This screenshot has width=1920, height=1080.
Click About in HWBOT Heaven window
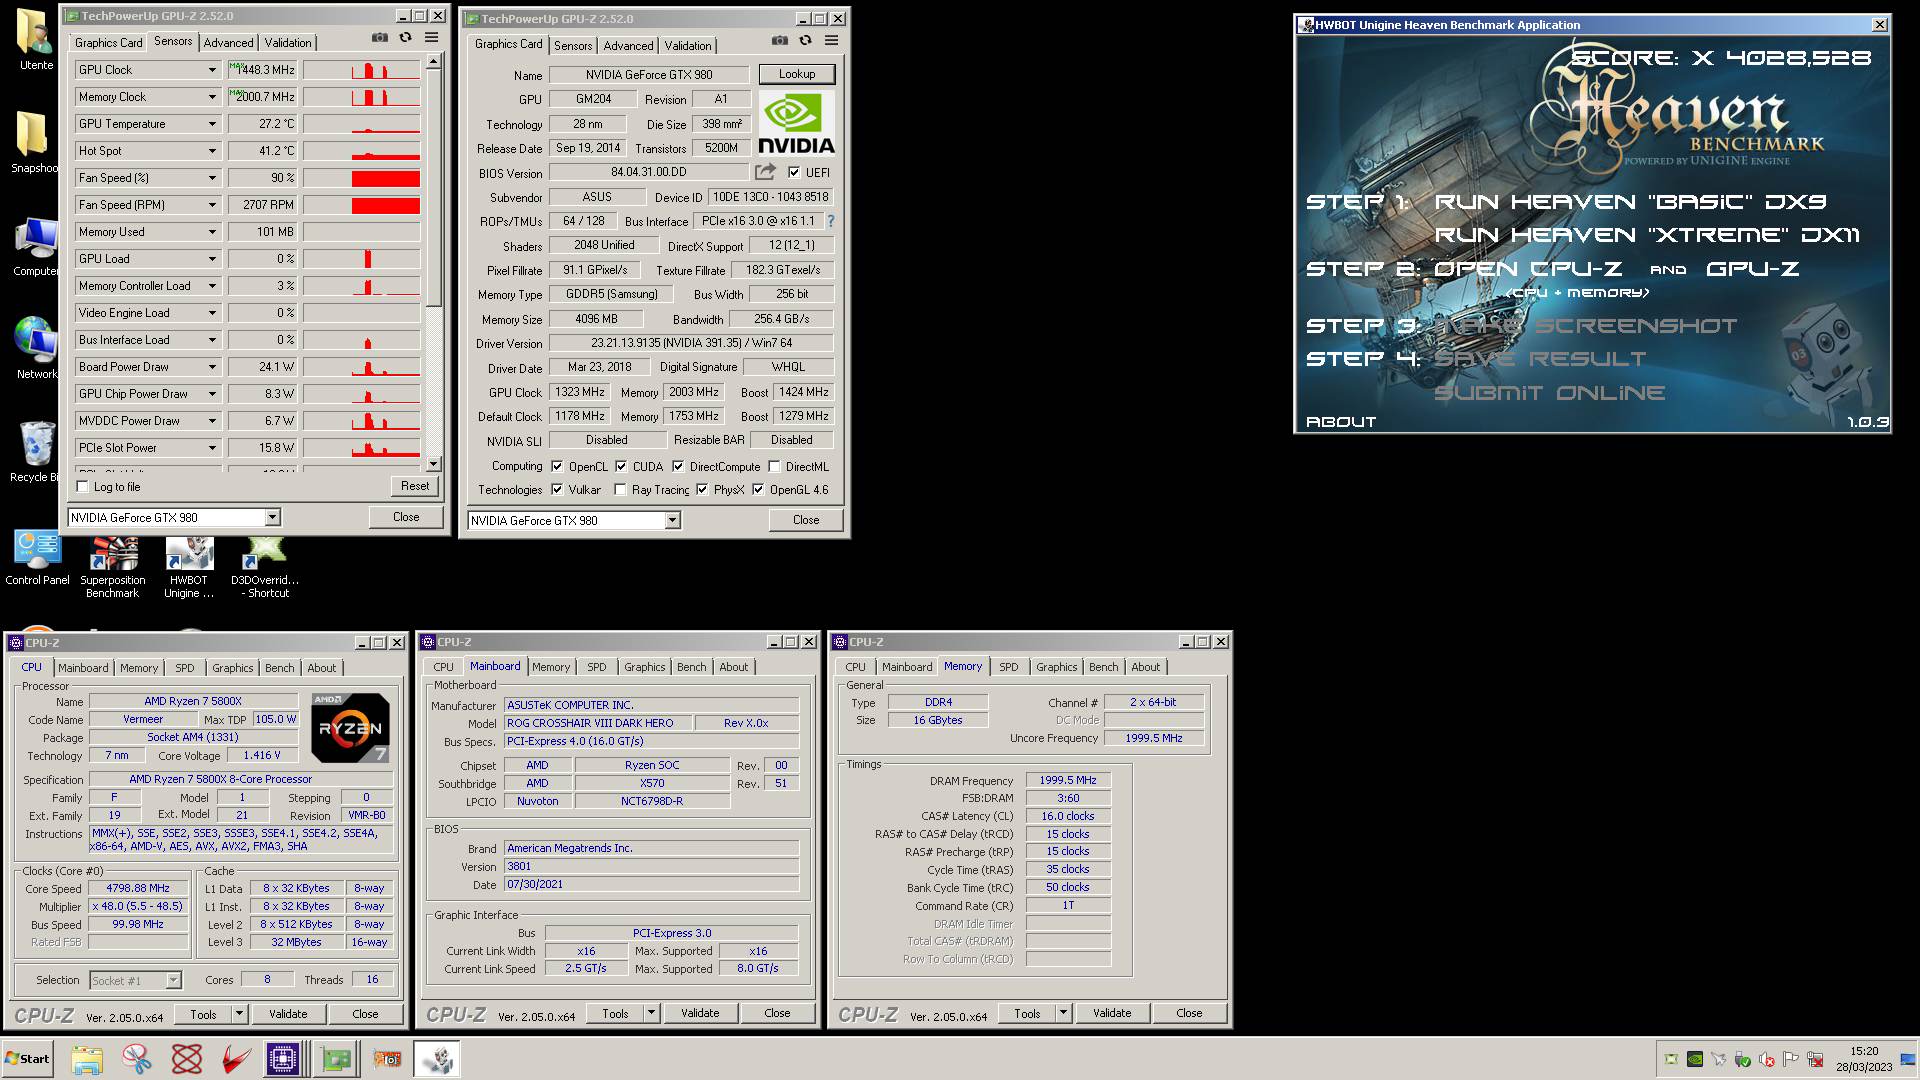(x=1340, y=422)
